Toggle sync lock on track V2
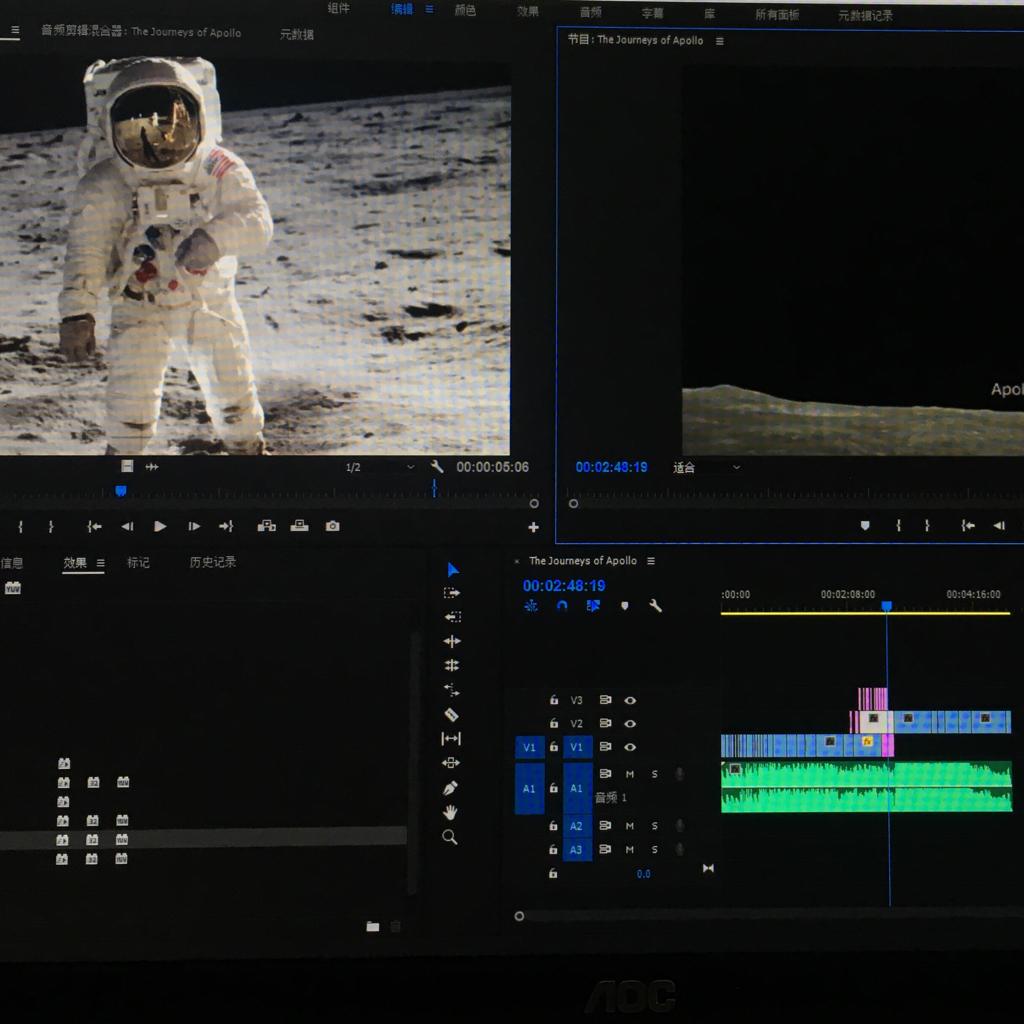 (605, 724)
